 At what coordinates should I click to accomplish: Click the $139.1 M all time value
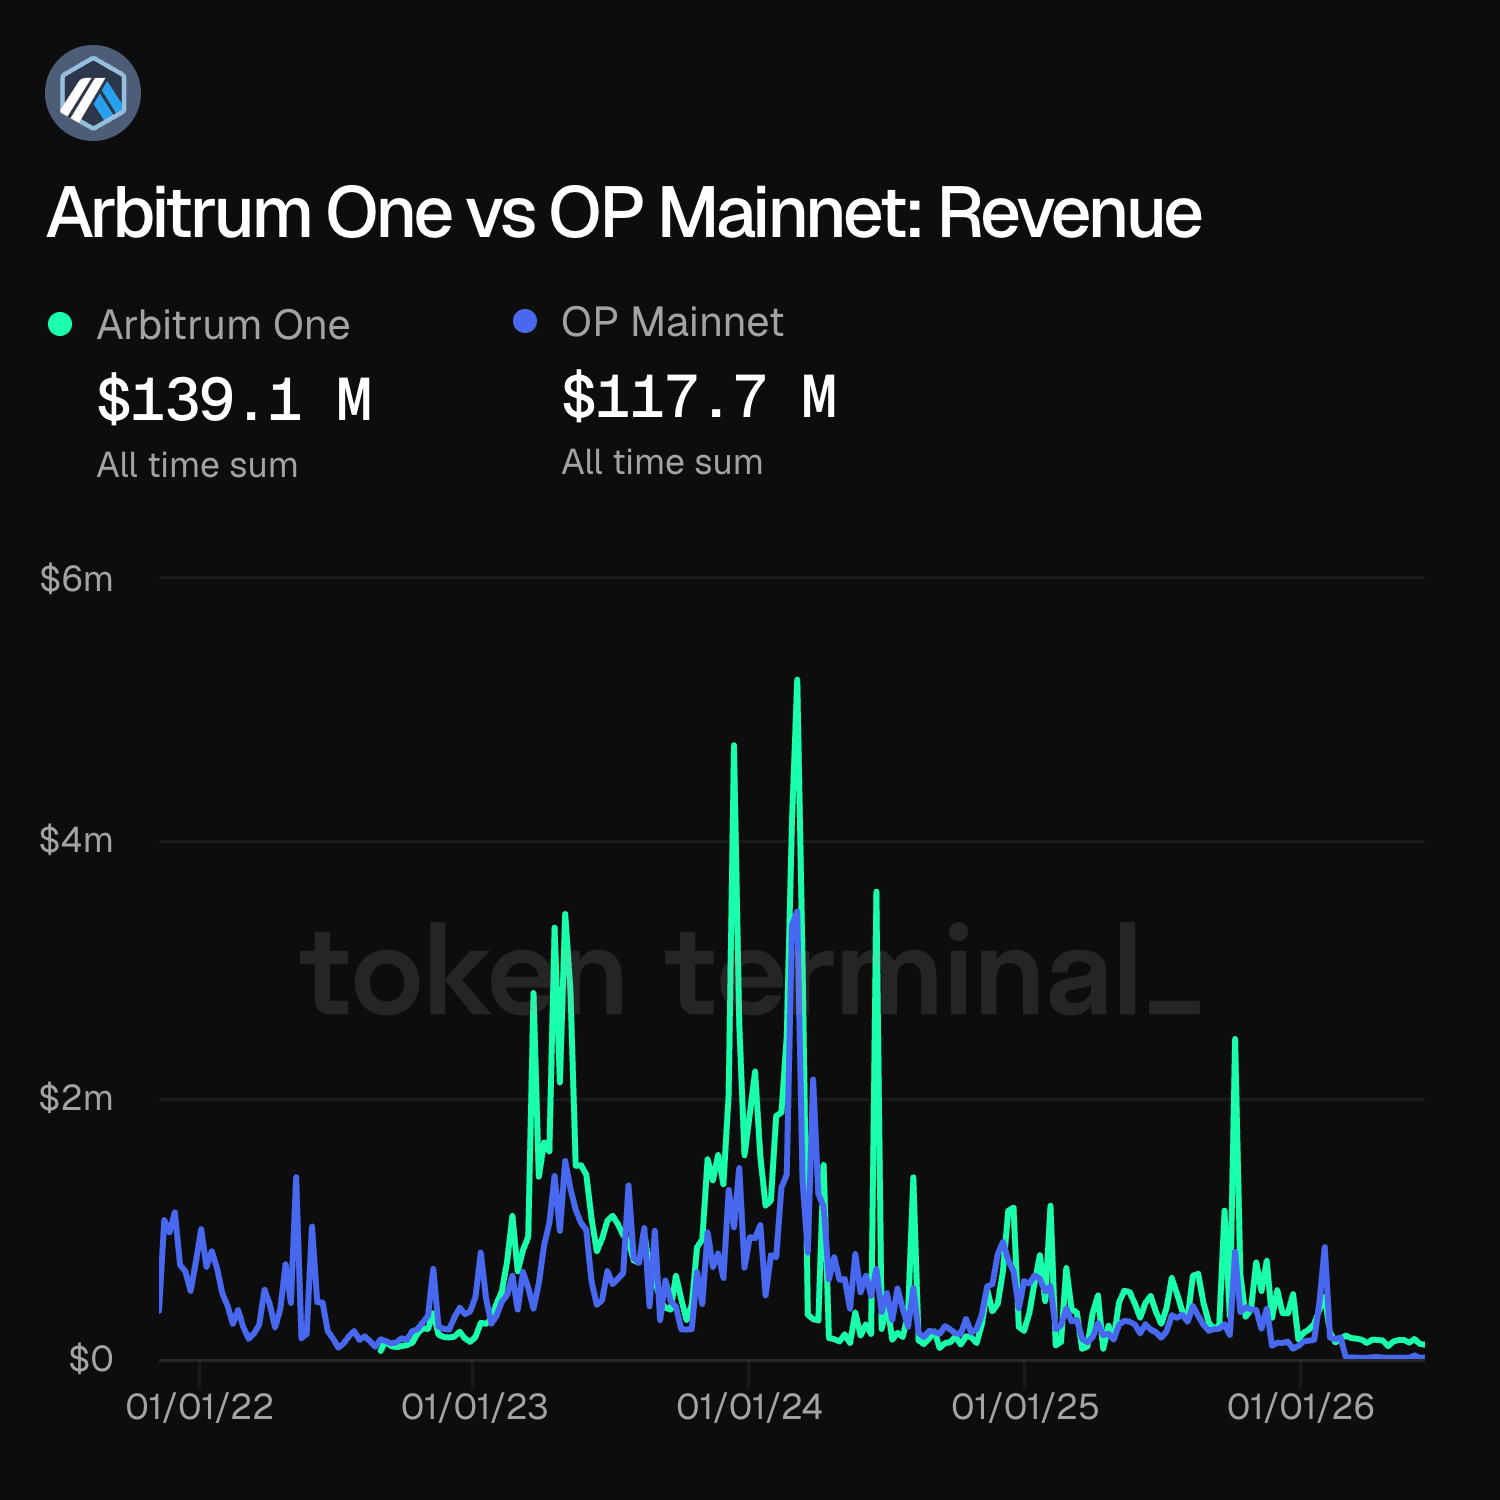(234, 400)
